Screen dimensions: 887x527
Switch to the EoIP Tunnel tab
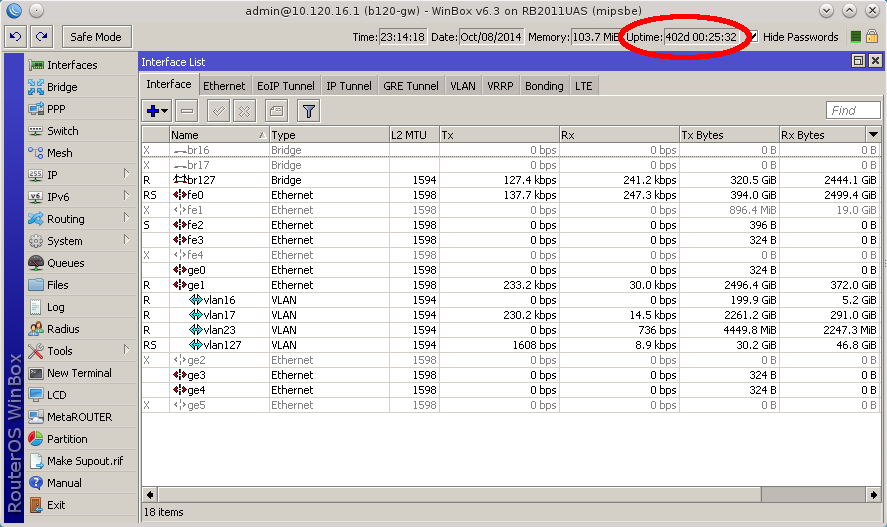[x=286, y=86]
